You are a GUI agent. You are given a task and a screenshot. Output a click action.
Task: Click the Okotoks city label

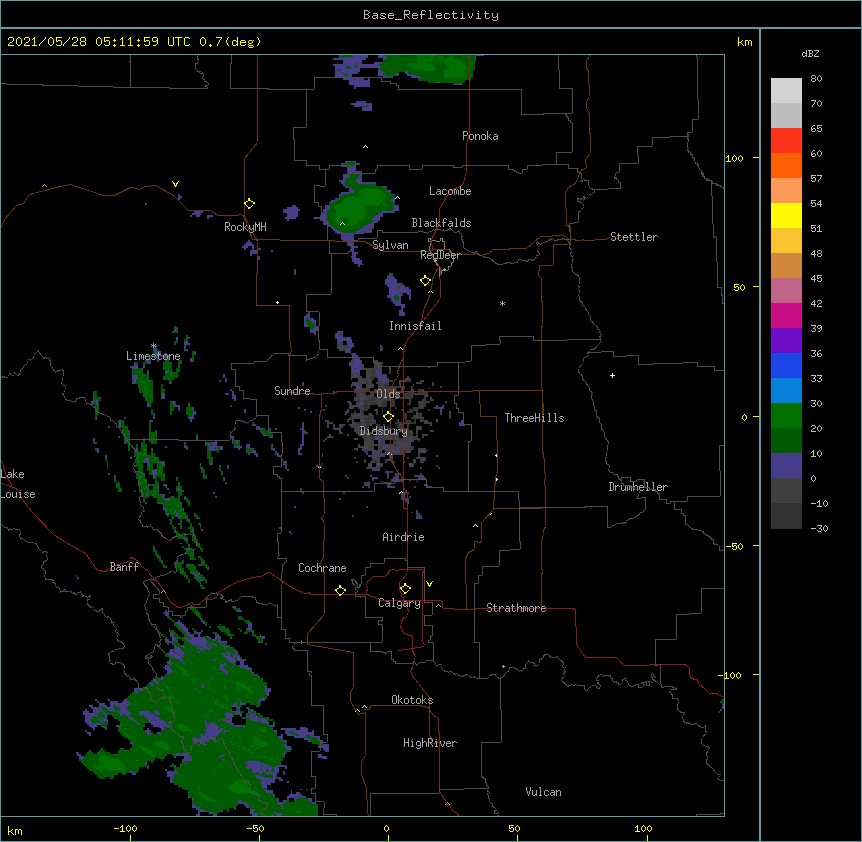tap(412, 700)
